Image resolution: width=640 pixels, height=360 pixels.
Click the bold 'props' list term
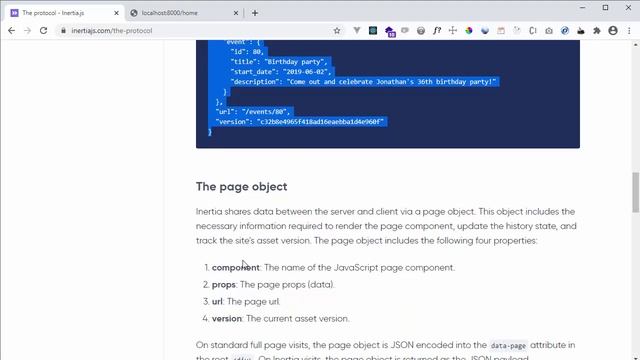coord(224,284)
